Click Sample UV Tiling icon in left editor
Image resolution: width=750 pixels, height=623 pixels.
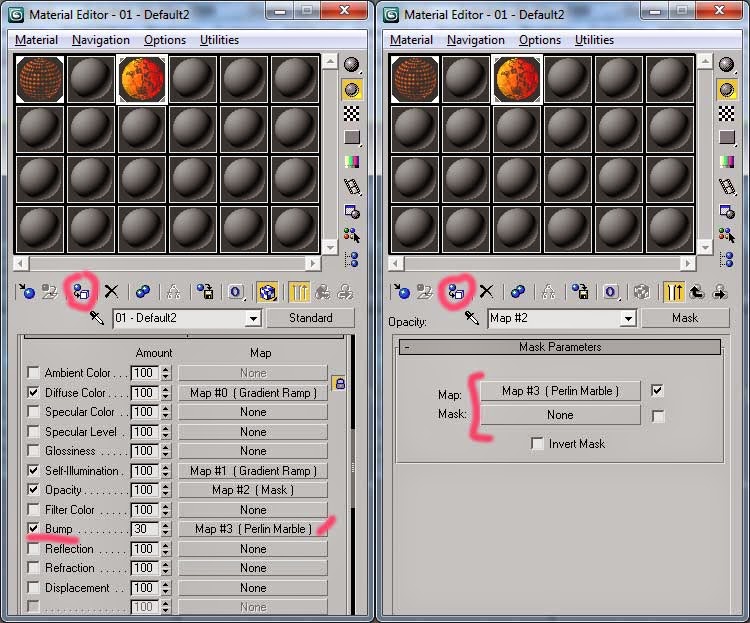click(x=352, y=138)
